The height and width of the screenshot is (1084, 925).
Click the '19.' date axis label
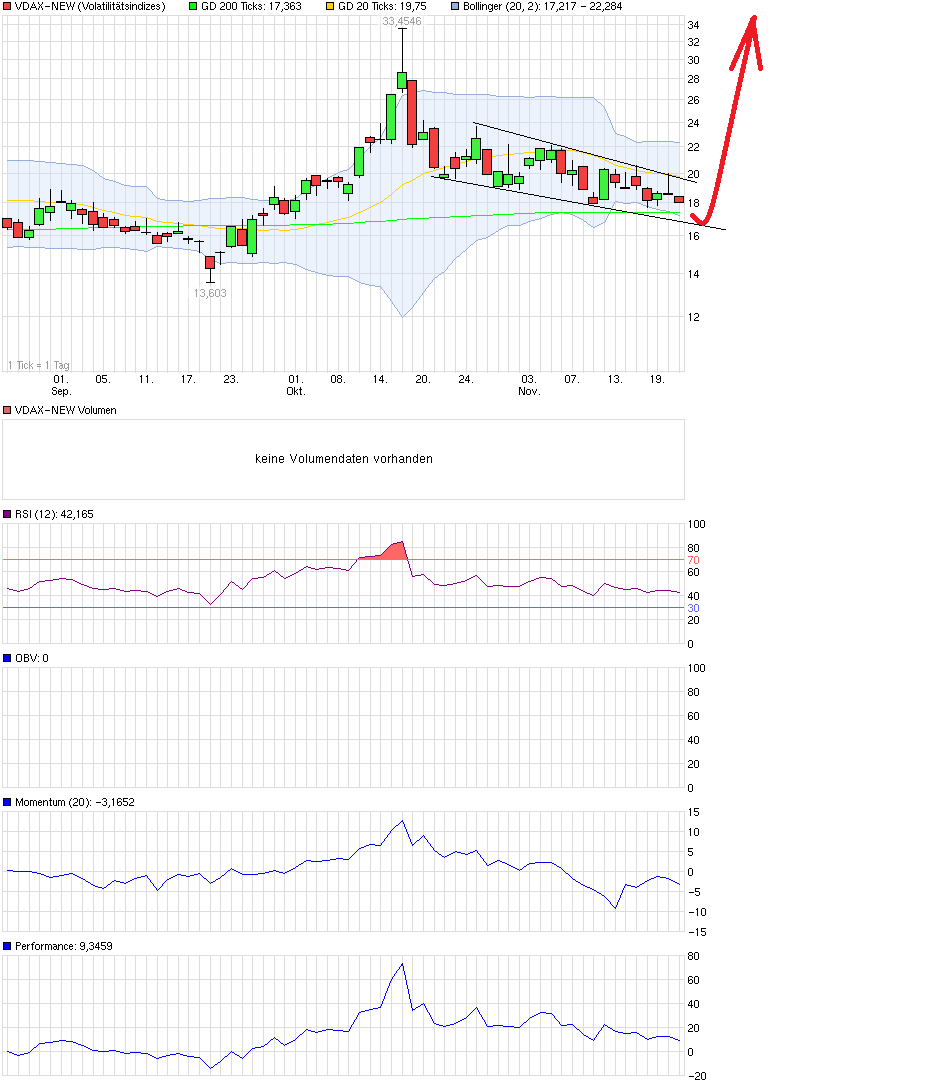point(657,379)
